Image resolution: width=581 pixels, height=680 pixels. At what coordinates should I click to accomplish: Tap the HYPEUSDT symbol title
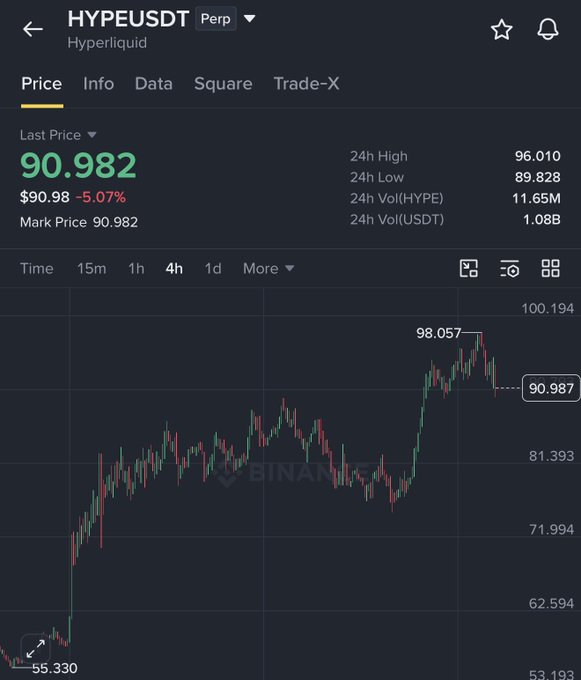pos(128,19)
